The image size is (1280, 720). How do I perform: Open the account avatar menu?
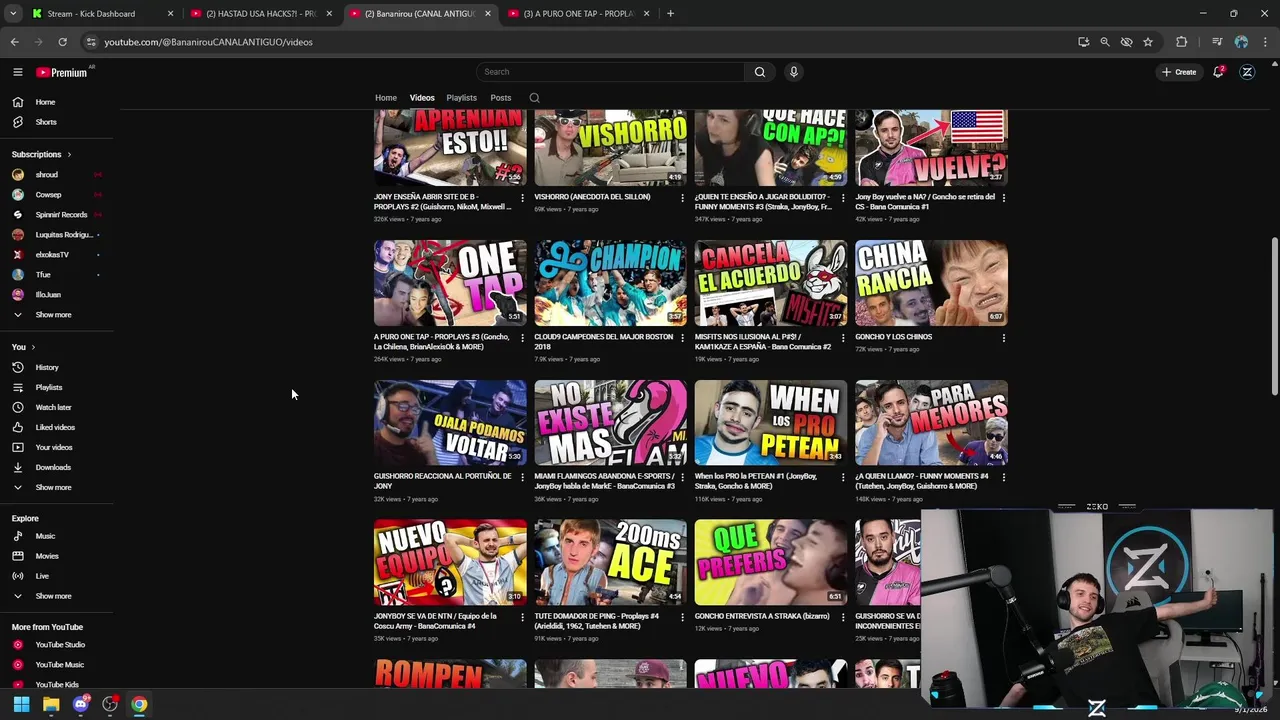(x=1247, y=72)
